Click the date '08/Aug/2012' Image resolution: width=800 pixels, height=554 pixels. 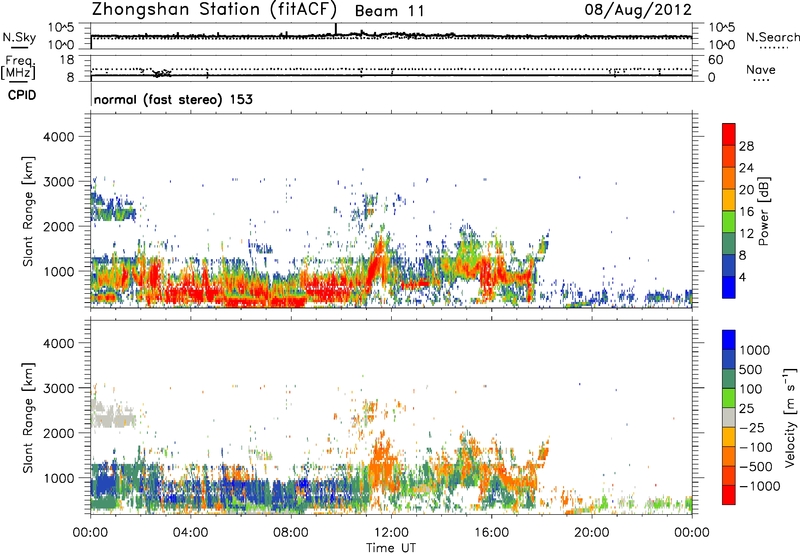(638, 9)
